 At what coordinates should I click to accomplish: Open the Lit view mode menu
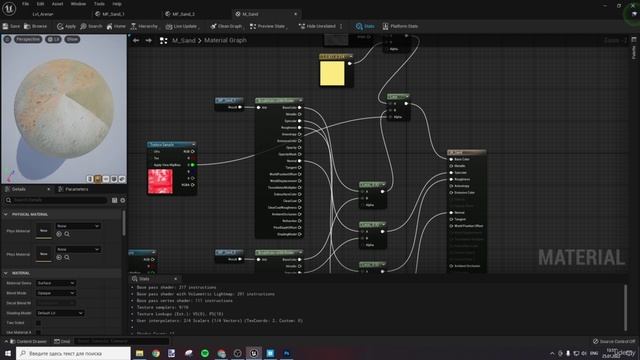tap(53, 39)
